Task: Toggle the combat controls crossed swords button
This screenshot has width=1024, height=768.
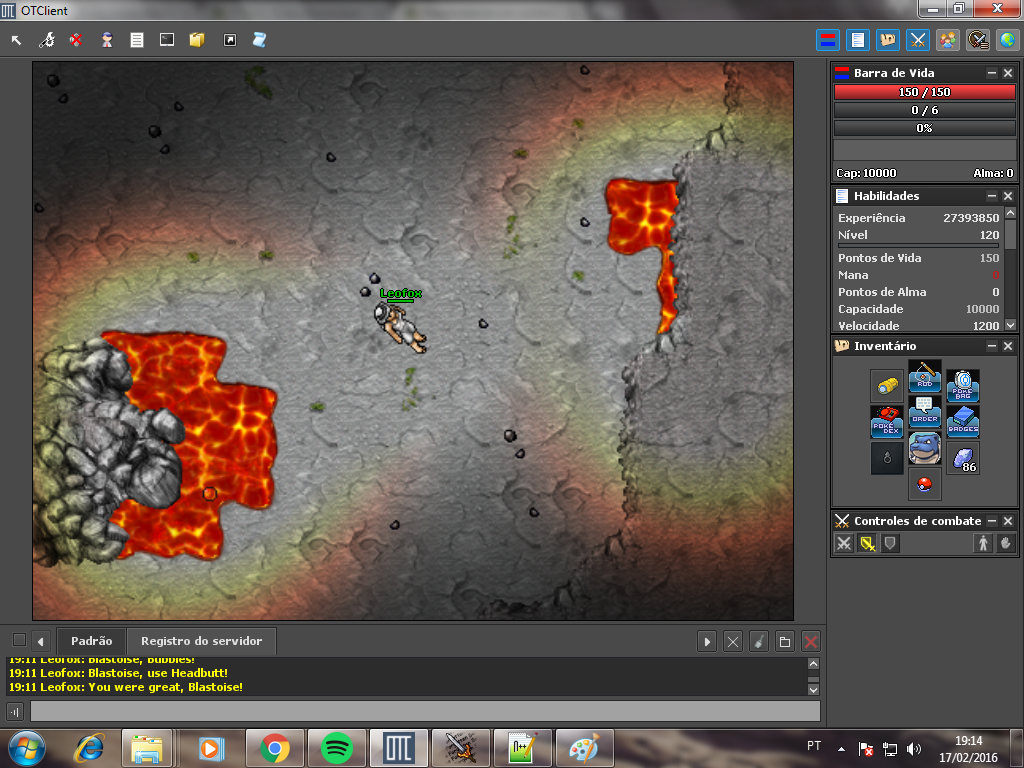Action: click(x=918, y=40)
